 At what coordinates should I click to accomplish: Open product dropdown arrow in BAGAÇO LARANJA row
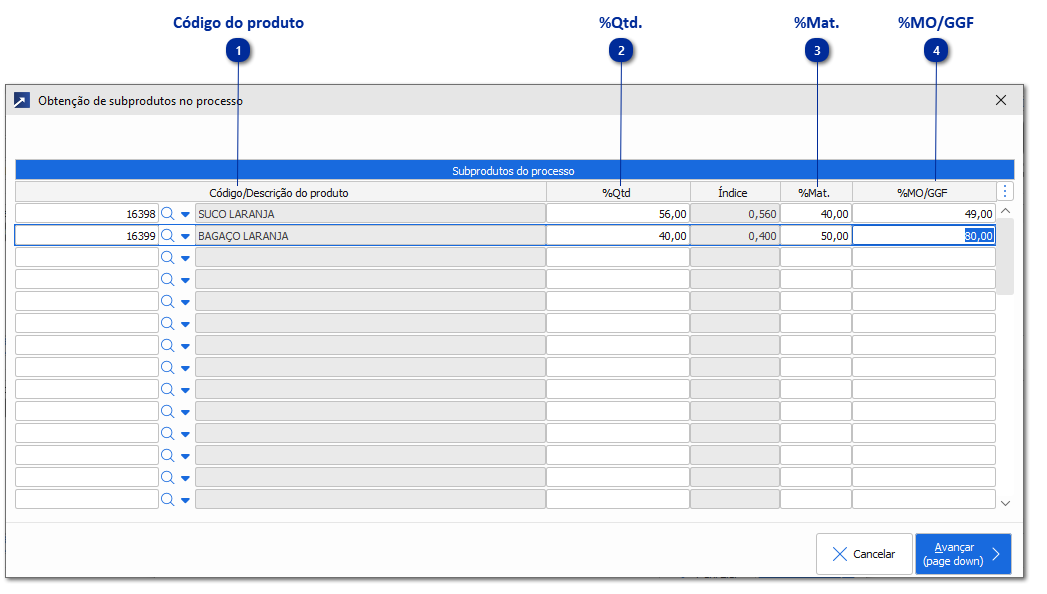[x=185, y=236]
